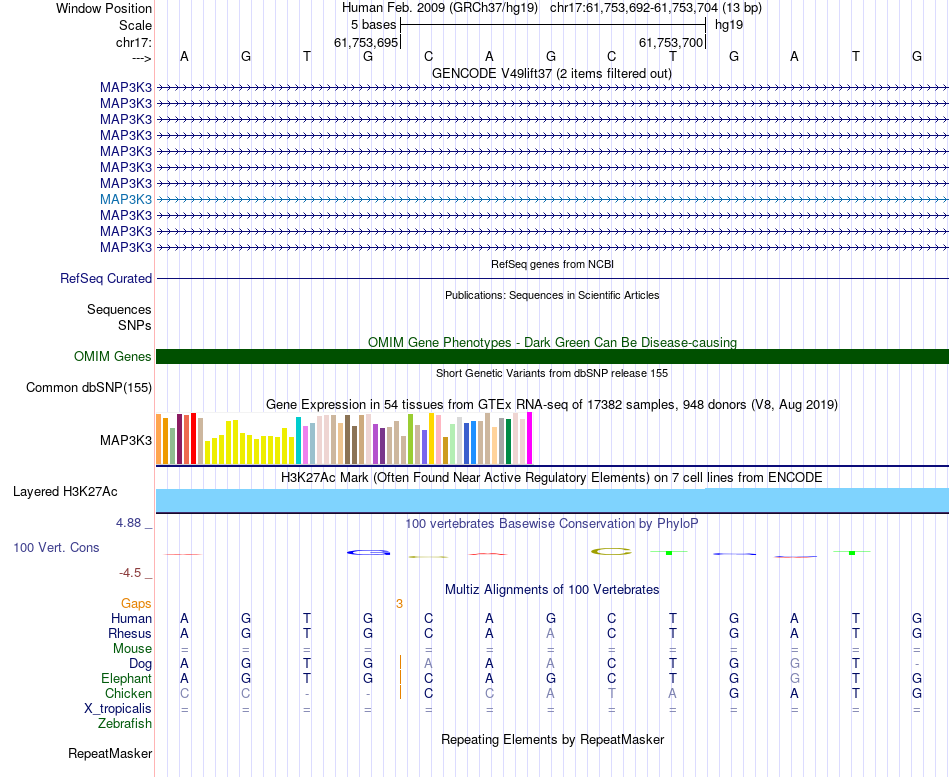The image size is (950, 777).
Task: Open 'Publications: Sequences in Scientific Articles' title
Action: (552, 295)
